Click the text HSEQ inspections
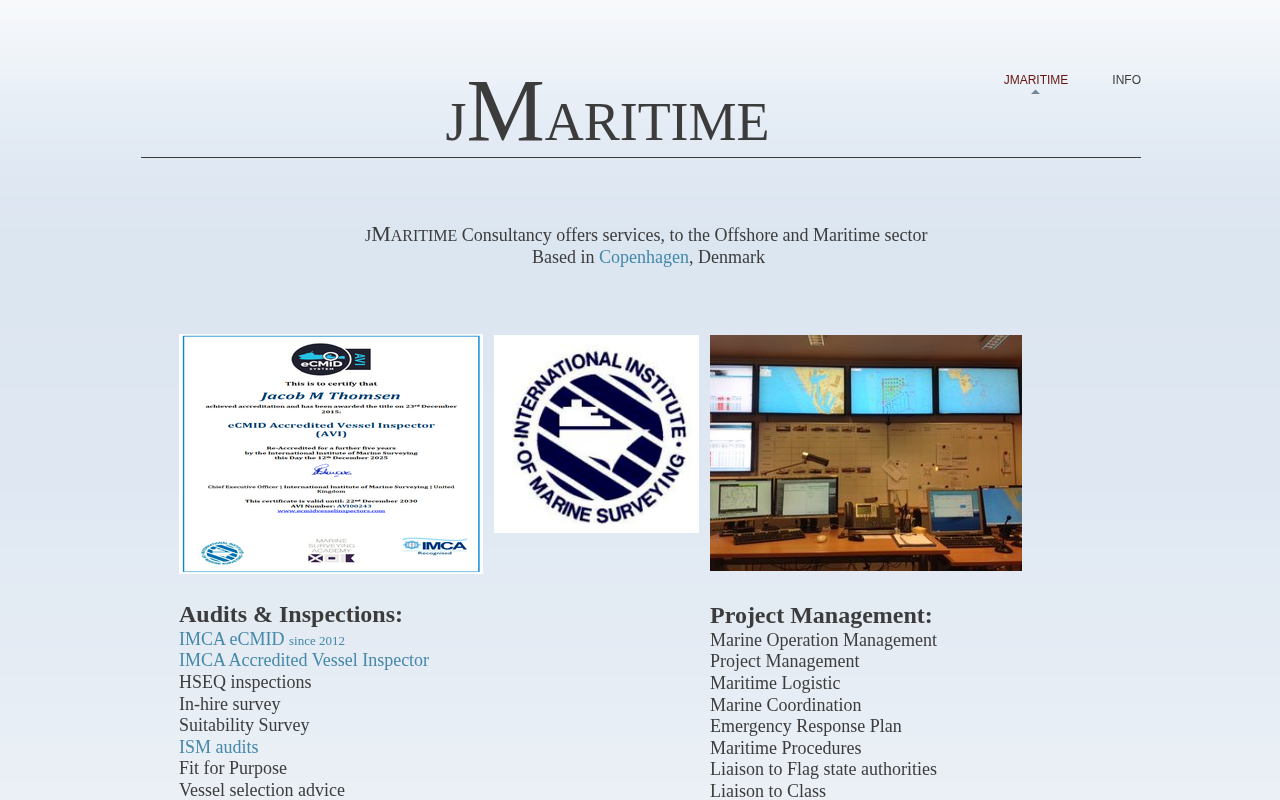 tap(245, 682)
